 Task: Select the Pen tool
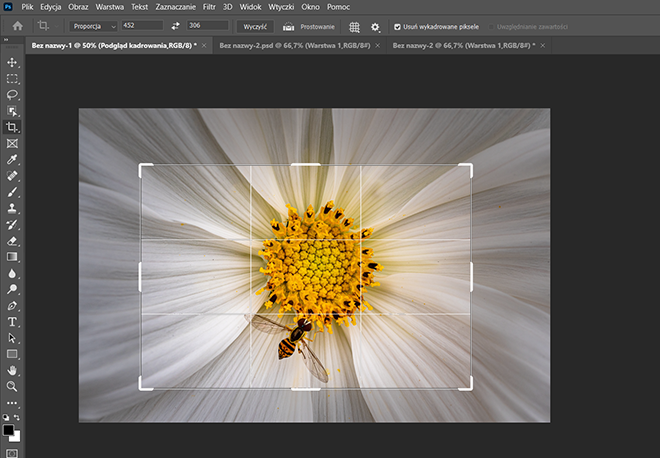[x=12, y=306]
